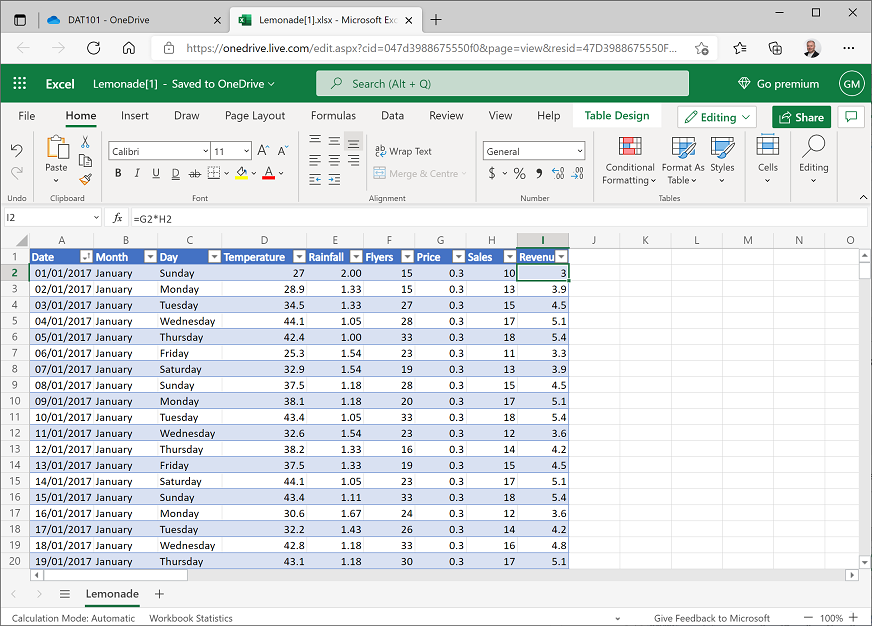Switch to the Table Design tab
The width and height of the screenshot is (872, 626).
(617, 115)
